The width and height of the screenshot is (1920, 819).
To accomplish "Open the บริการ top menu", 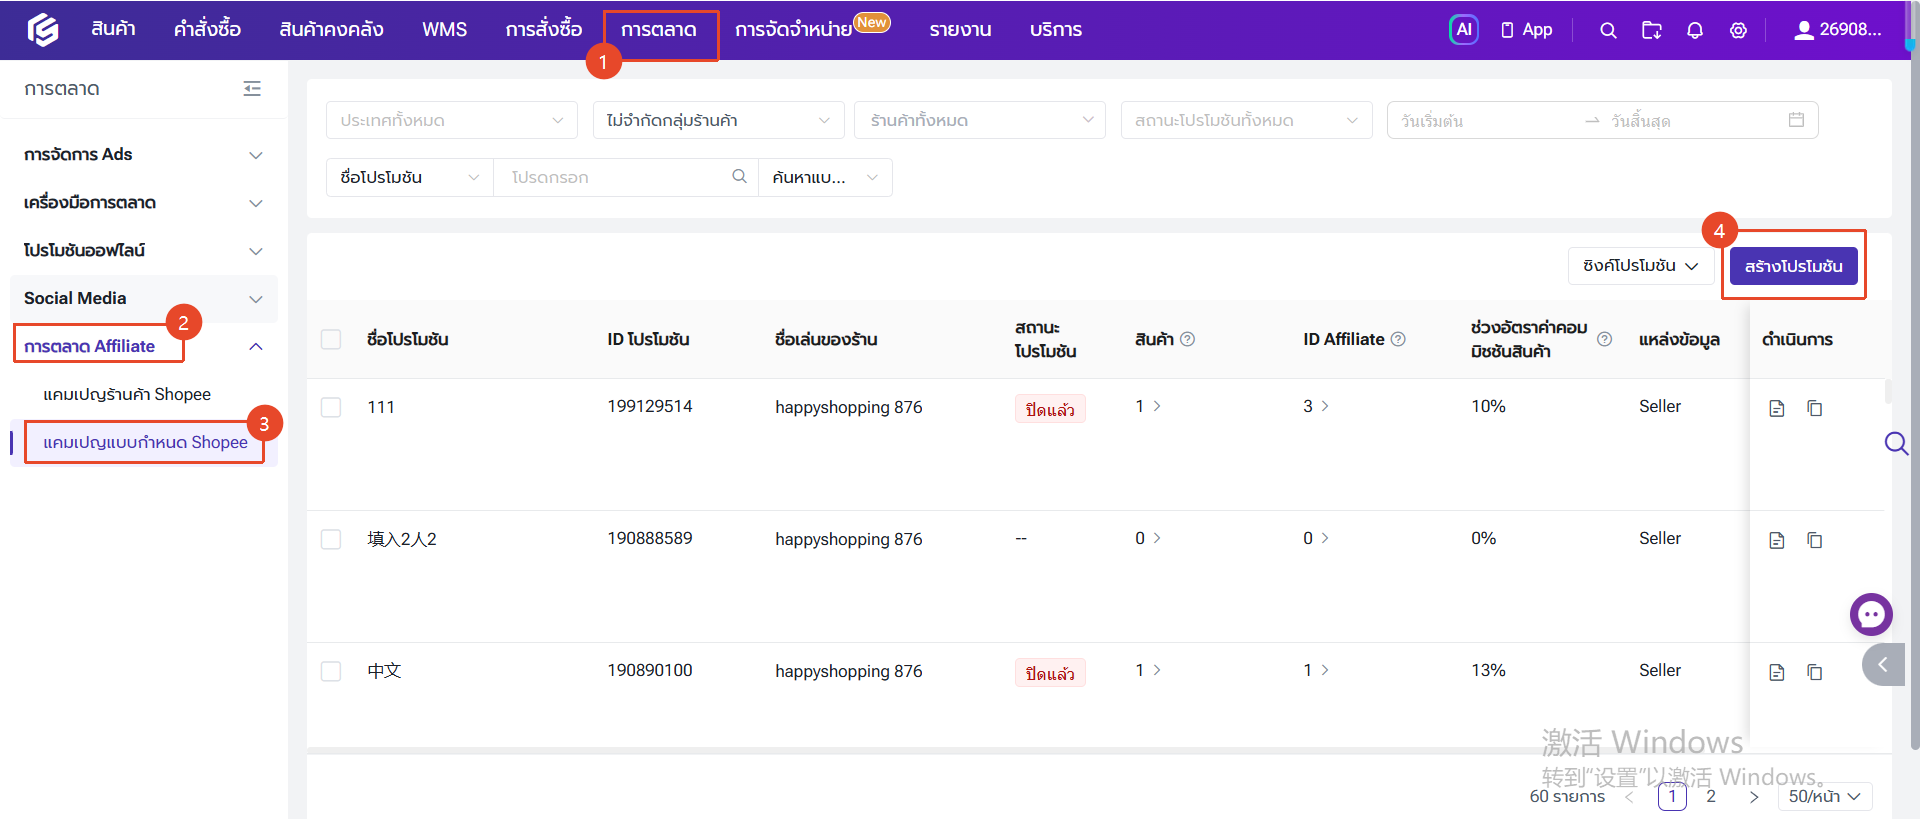I will pos(1056,30).
